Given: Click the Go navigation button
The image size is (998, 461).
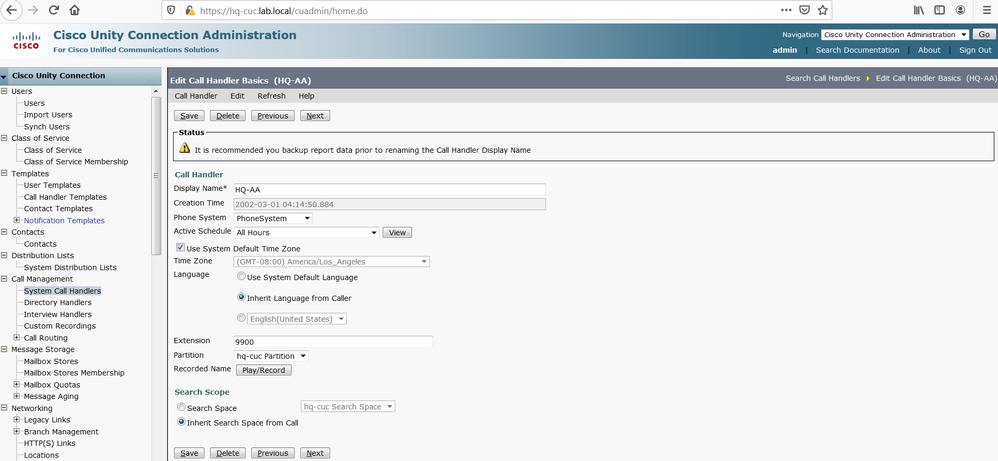Looking at the screenshot, I should tap(984, 34).
